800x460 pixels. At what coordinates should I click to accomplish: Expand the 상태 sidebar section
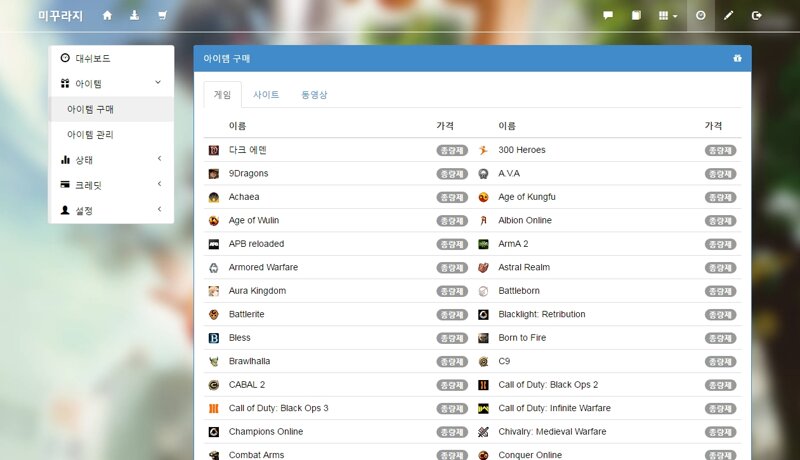click(111, 160)
